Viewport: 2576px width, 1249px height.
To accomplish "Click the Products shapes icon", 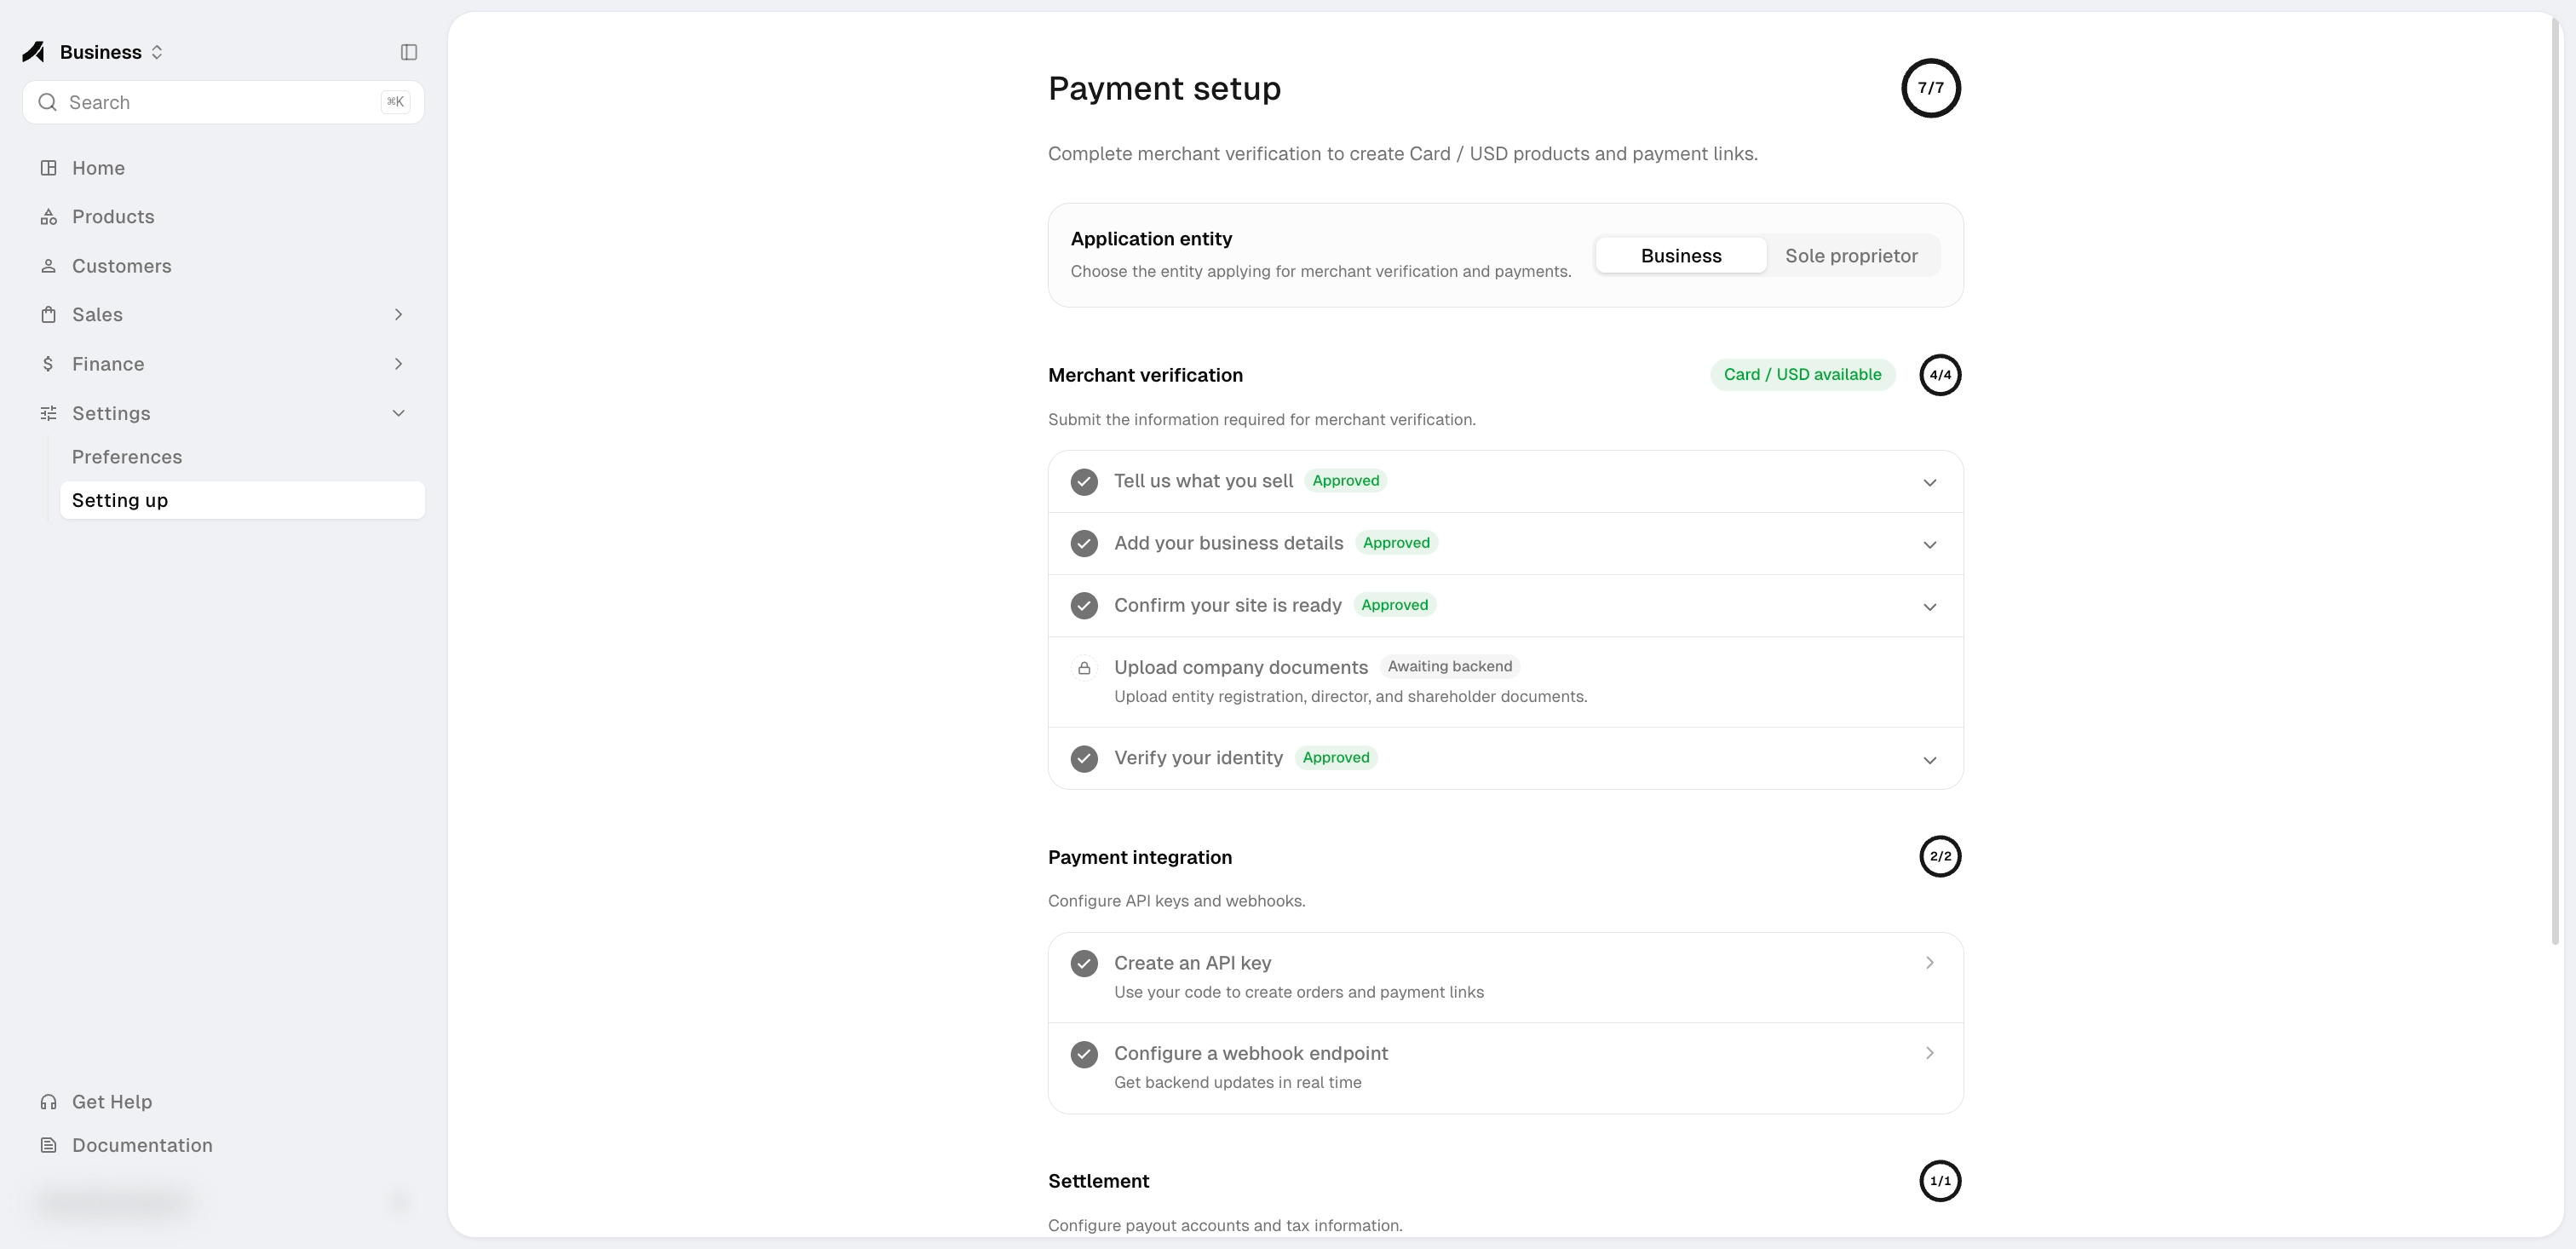I will pyautogui.click(x=48, y=217).
